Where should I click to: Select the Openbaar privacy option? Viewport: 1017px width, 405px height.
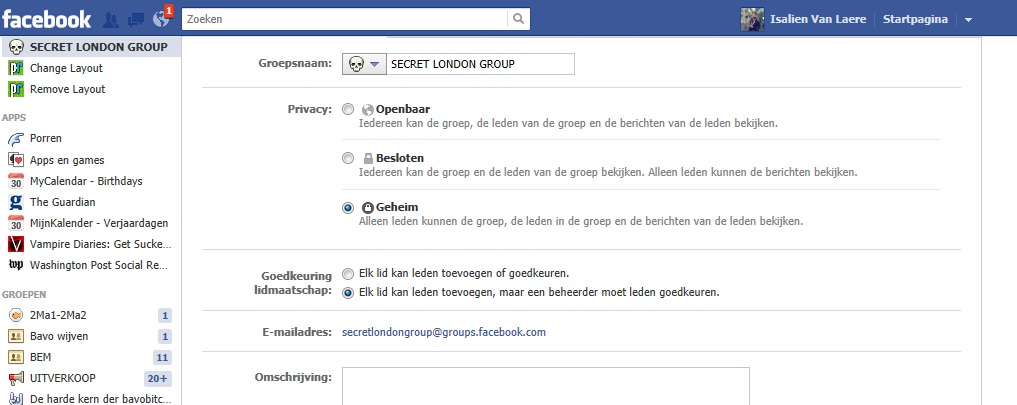[347, 109]
